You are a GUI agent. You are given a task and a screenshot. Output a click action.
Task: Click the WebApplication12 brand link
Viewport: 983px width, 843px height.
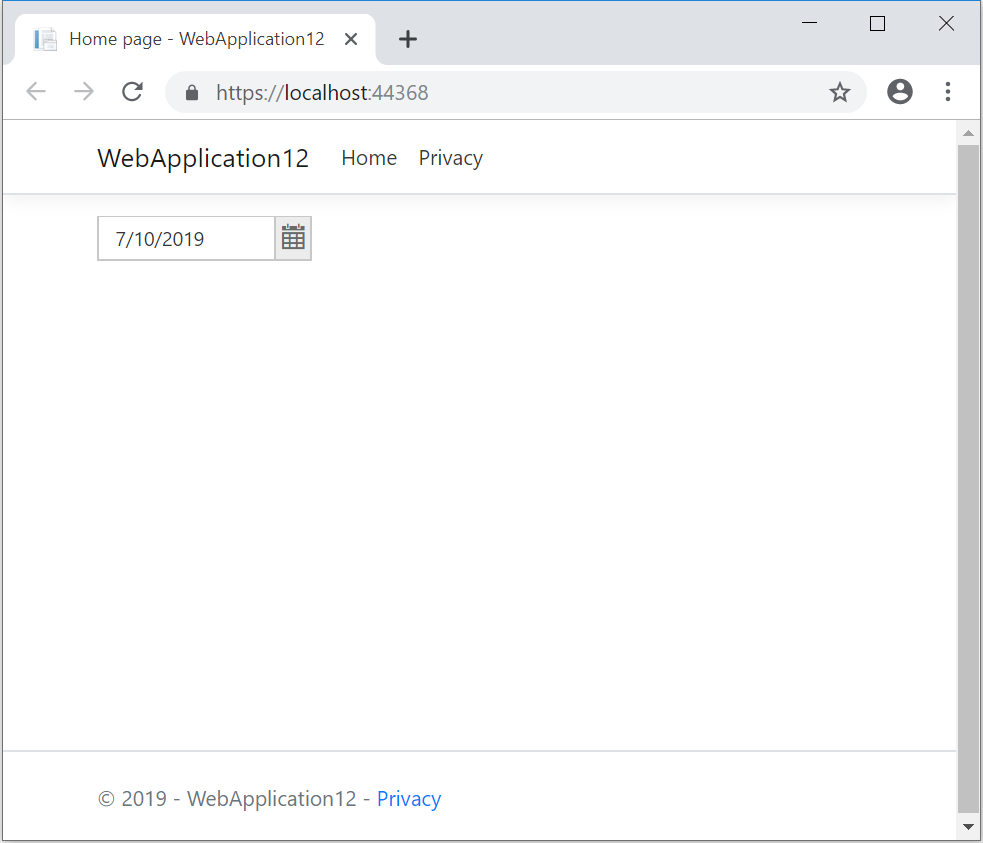point(203,158)
